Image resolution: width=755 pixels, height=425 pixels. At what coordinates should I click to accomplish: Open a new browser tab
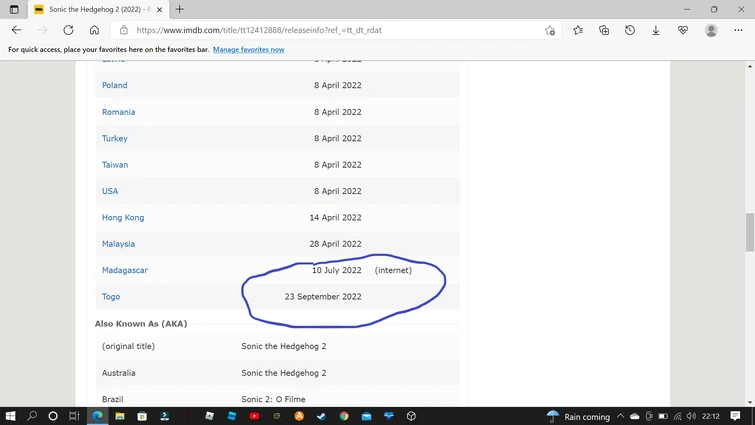pyautogui.click(x=180, y=9)
